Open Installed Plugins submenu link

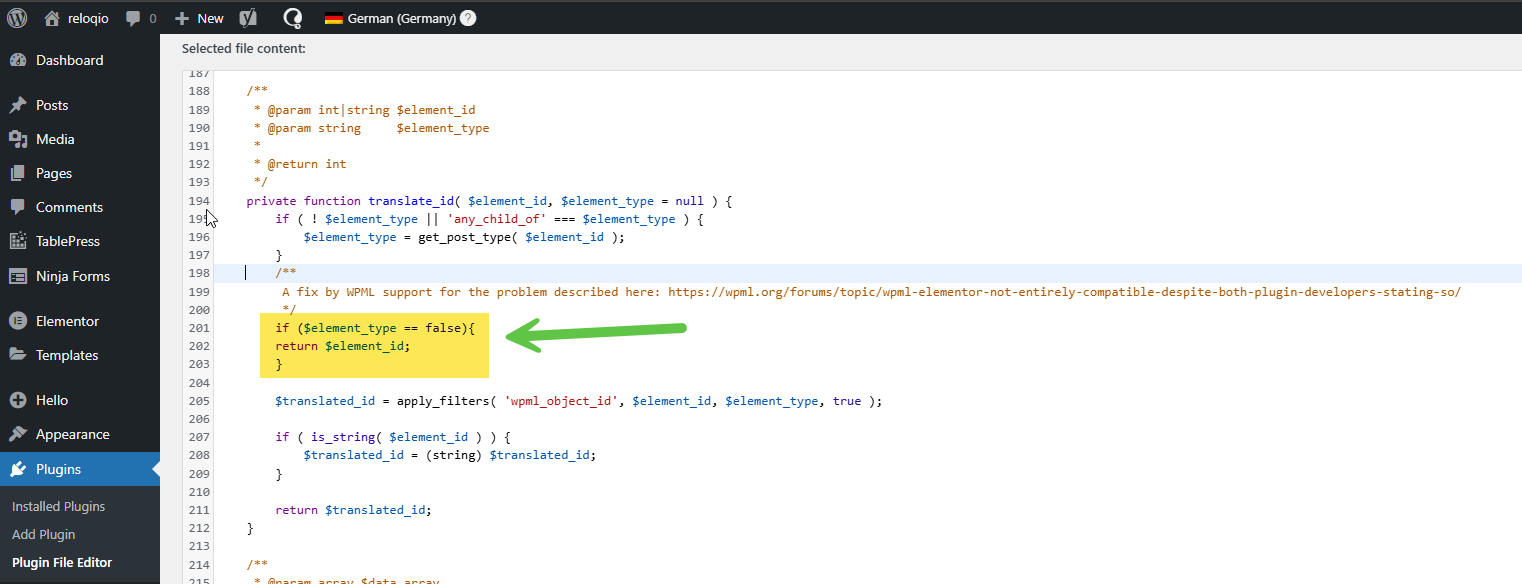[x=58, y=506]
